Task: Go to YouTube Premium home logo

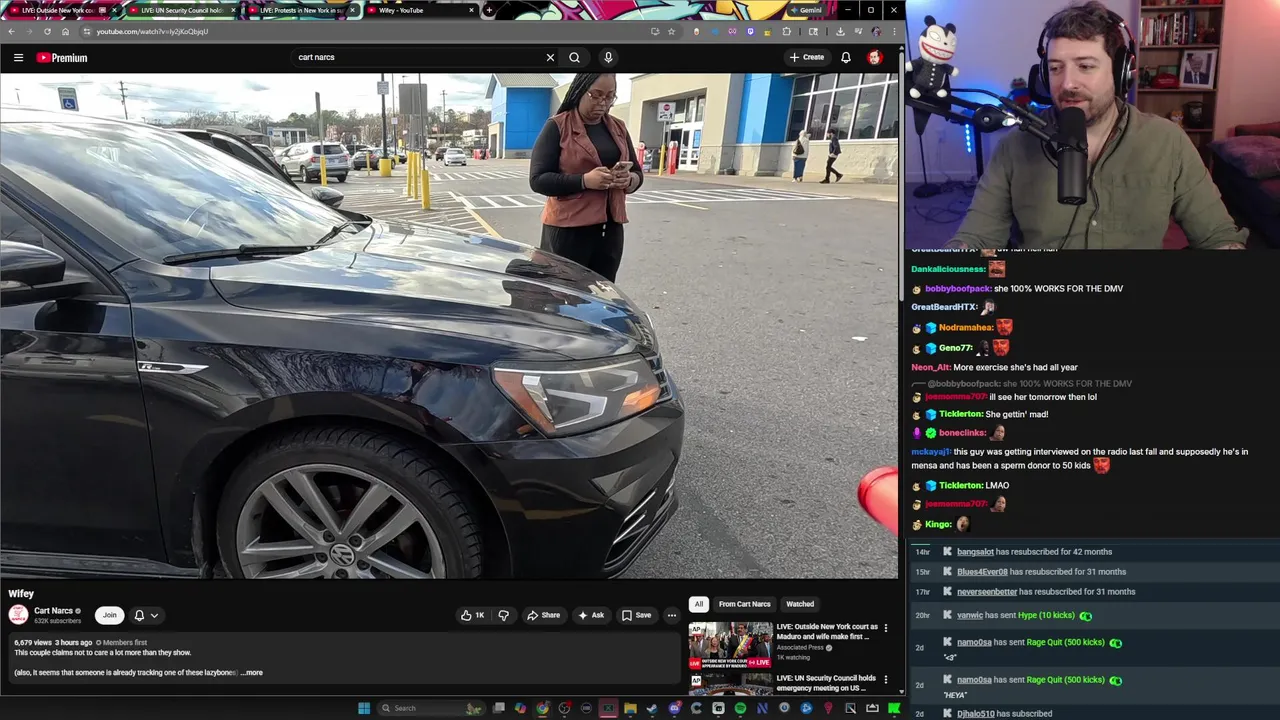Action: 62,57
